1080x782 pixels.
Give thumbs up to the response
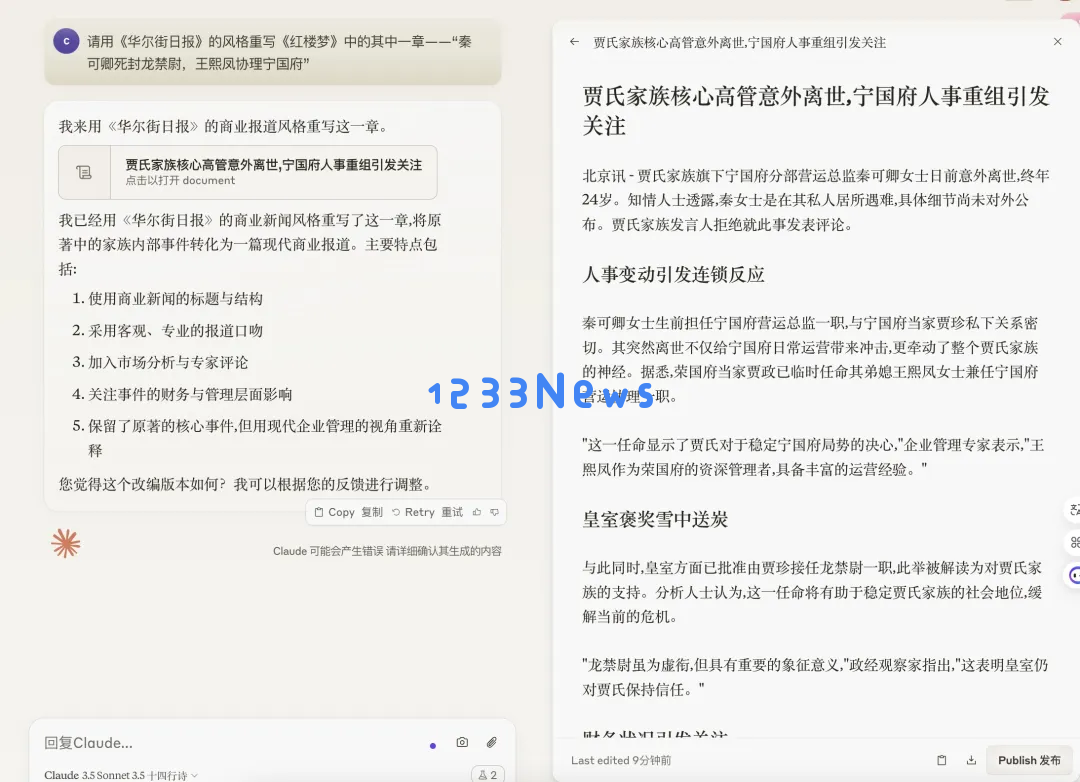click(477, 512)
